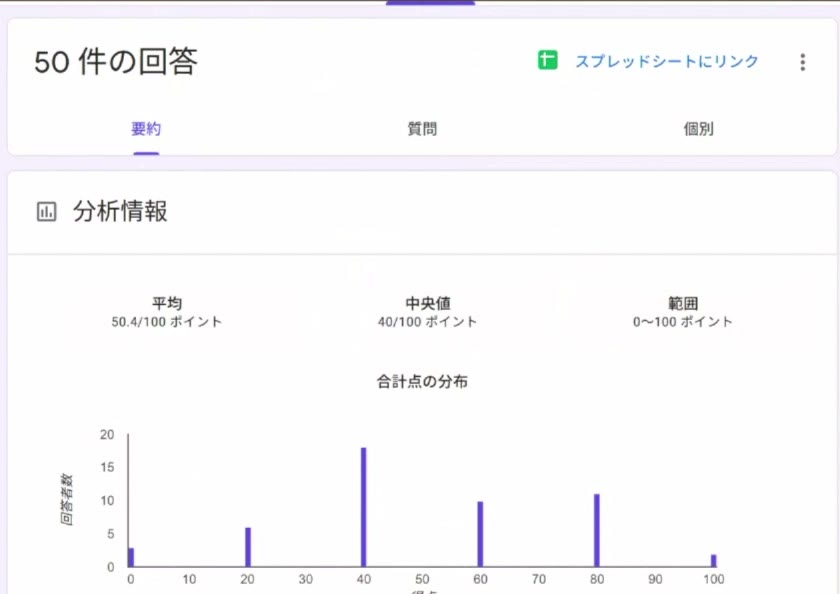The width and height of the screenshot is (840, 594).
Task: Click the histogram bar at score 20
Action: click(x=248, y=547)
